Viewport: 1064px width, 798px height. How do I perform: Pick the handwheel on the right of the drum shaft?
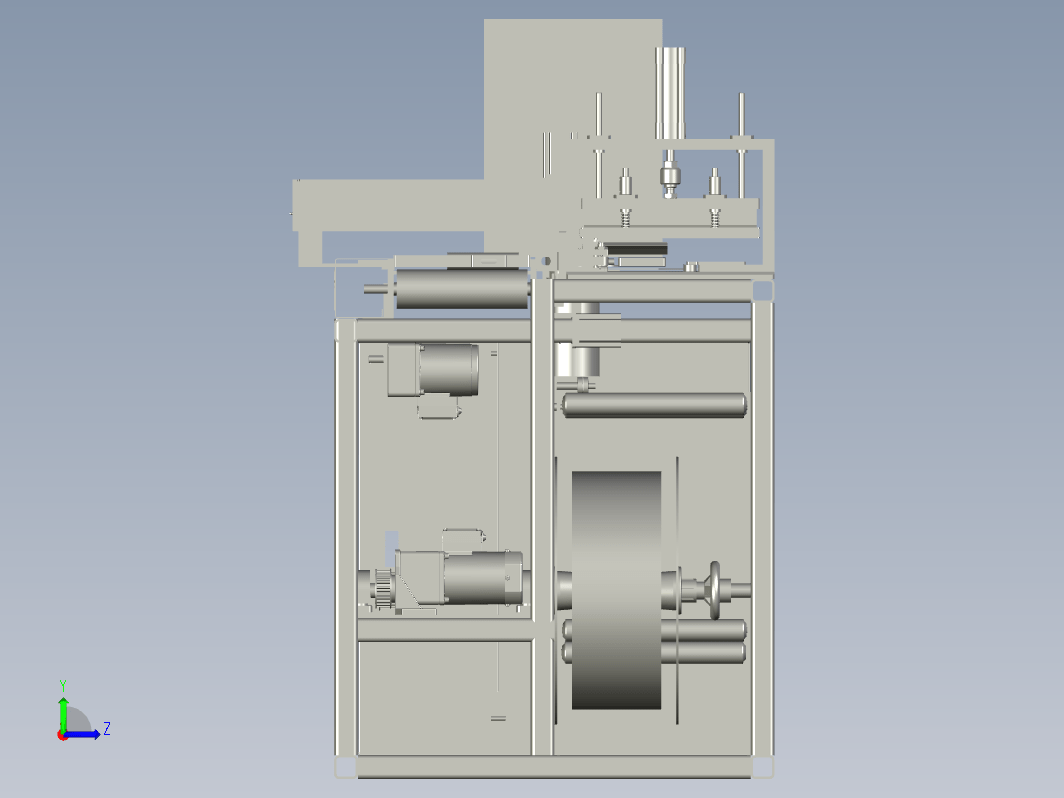(715, 590)
